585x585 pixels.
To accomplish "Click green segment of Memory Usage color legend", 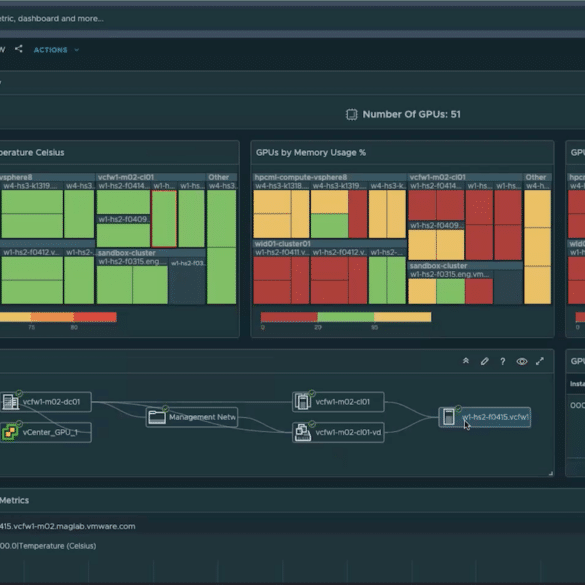I will coord(346,317).
